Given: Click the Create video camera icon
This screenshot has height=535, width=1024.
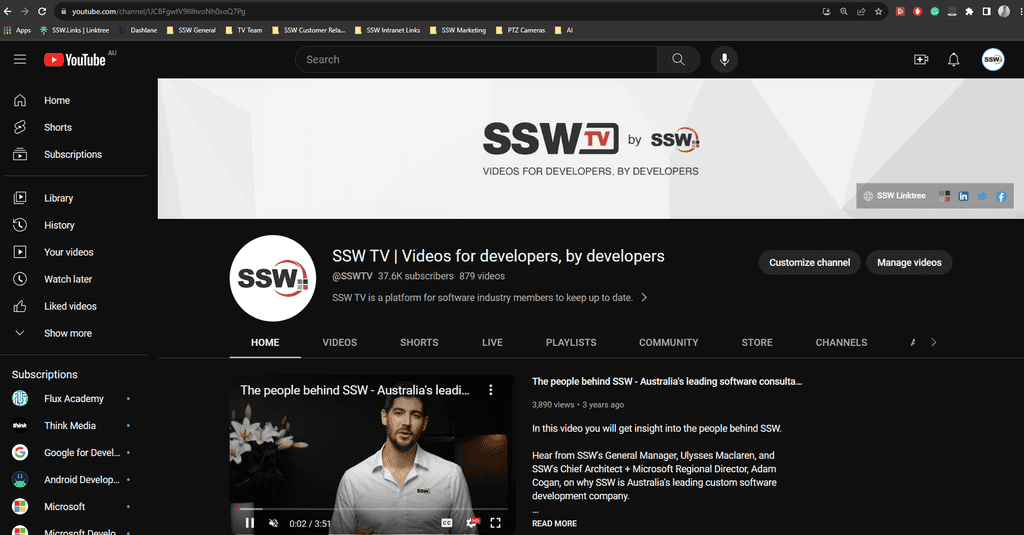Looking at the screenshot, I should pyautogui.click(x=921, y=60).
